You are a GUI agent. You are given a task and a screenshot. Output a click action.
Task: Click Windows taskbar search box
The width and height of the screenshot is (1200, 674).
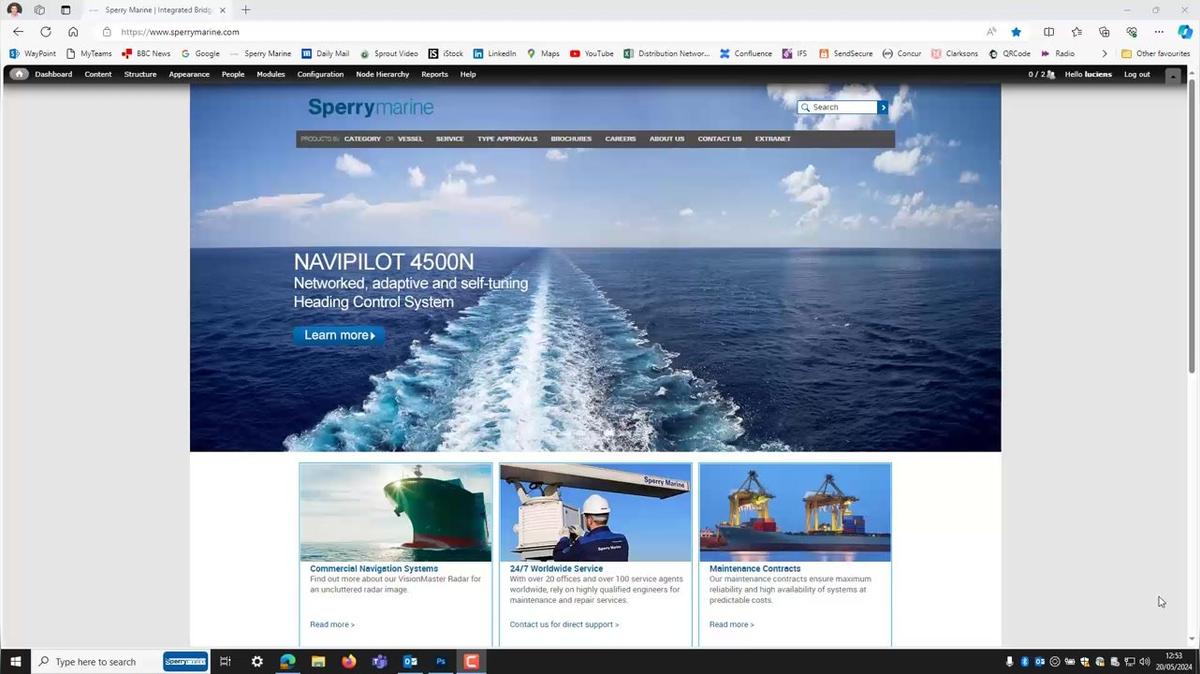[x=95, y=661]
